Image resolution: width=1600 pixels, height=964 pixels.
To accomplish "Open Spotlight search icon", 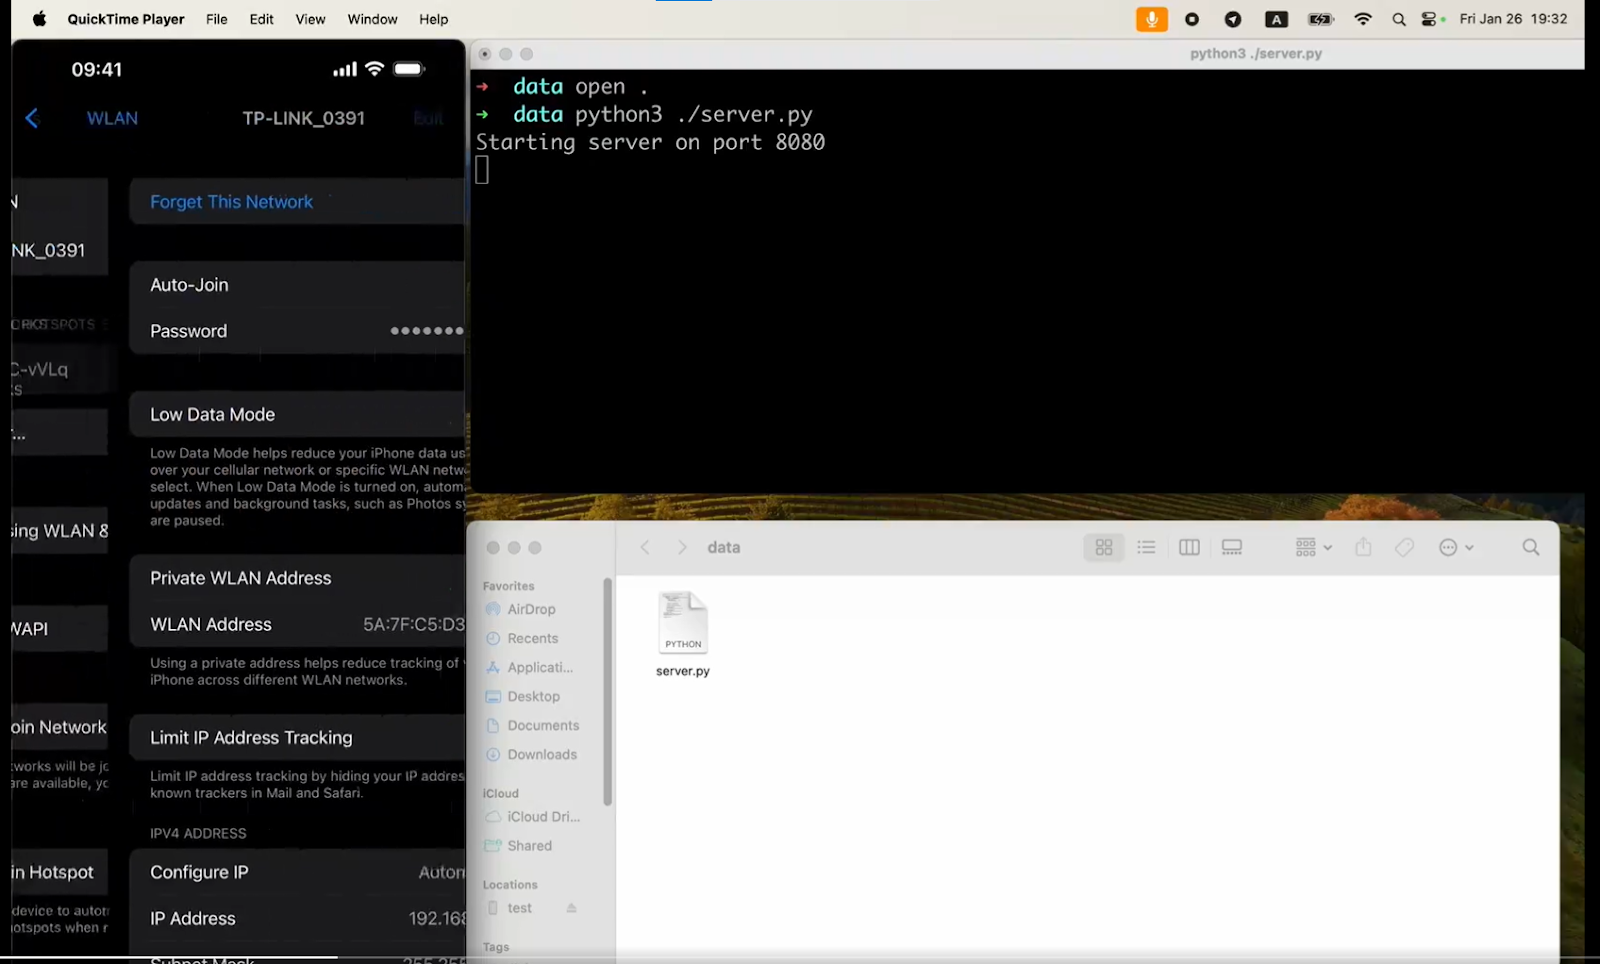I will (x=1399, y=19).
